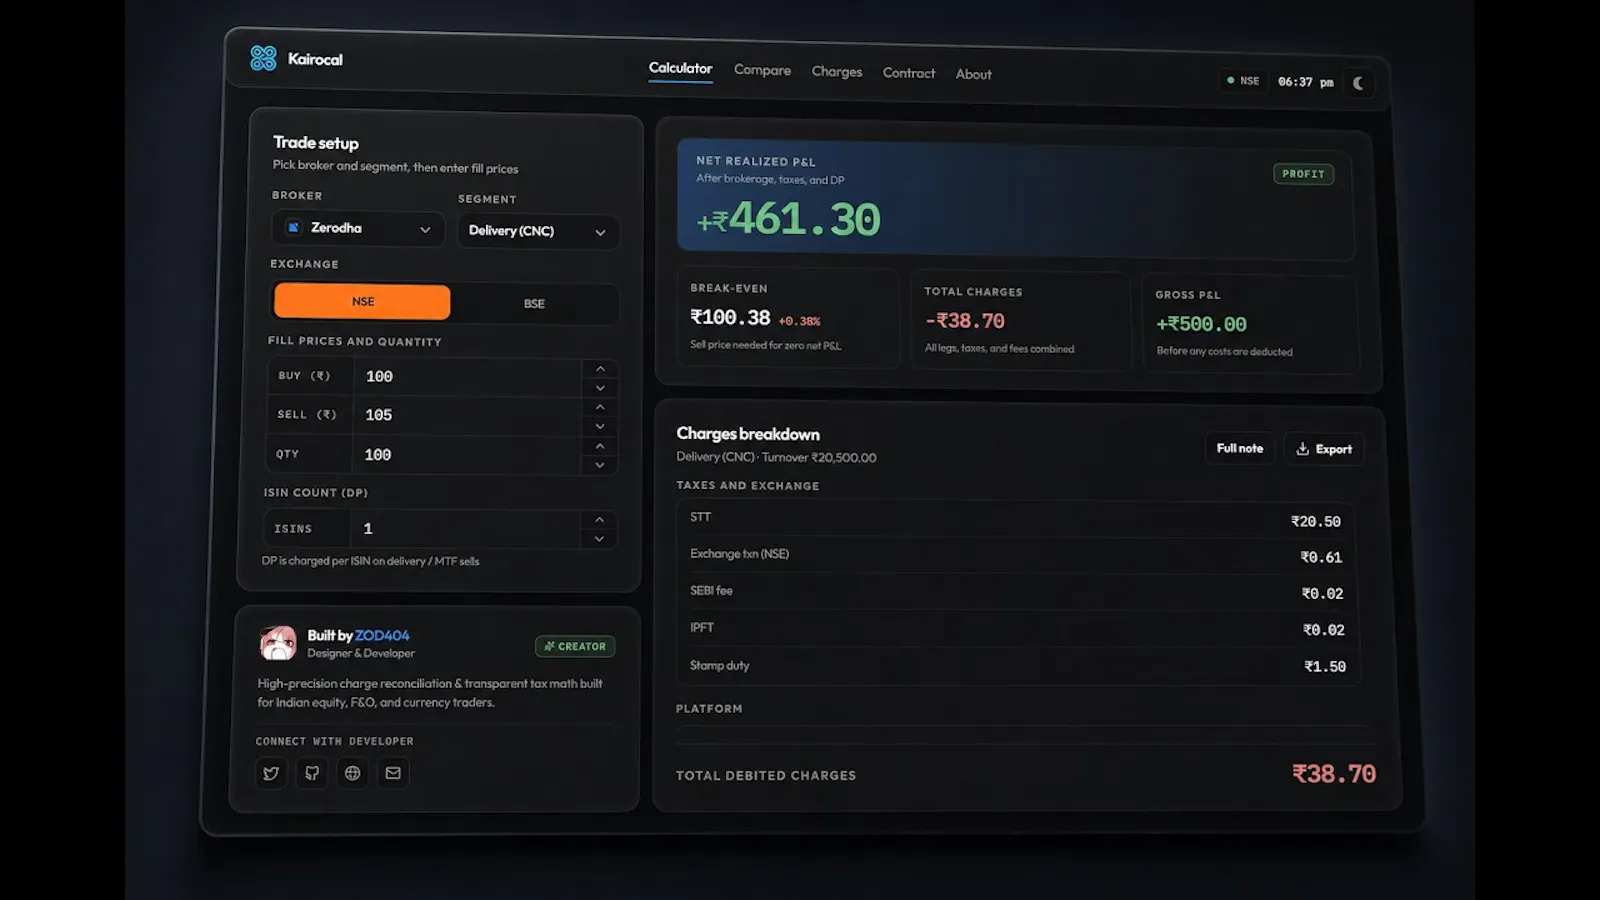This screenshot has height=900, width=1600.
Task: Click the ZOD404 developer link
Action: coord(382,635)
